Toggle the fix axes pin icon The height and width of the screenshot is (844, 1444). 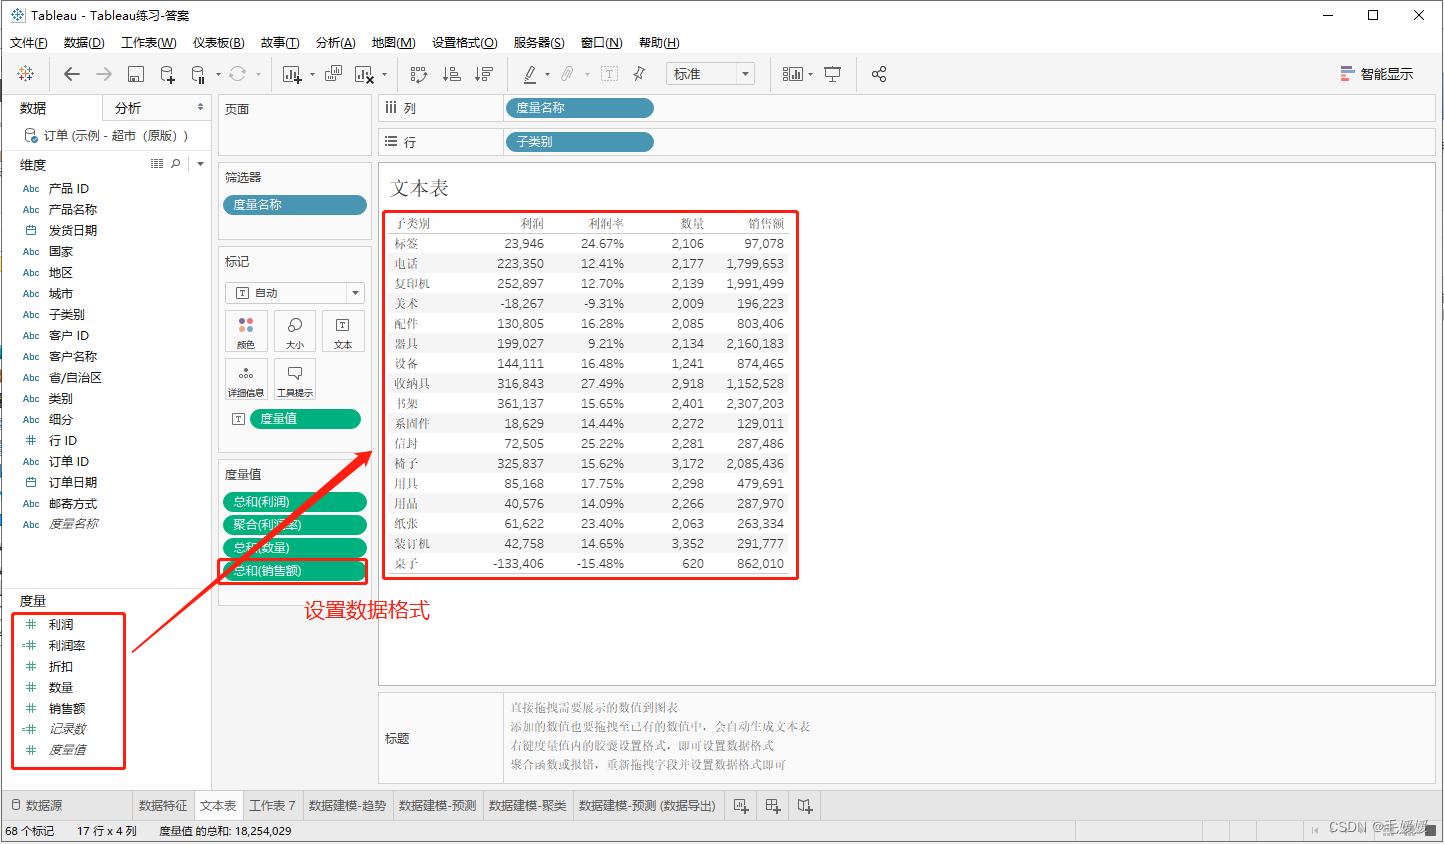640,74
